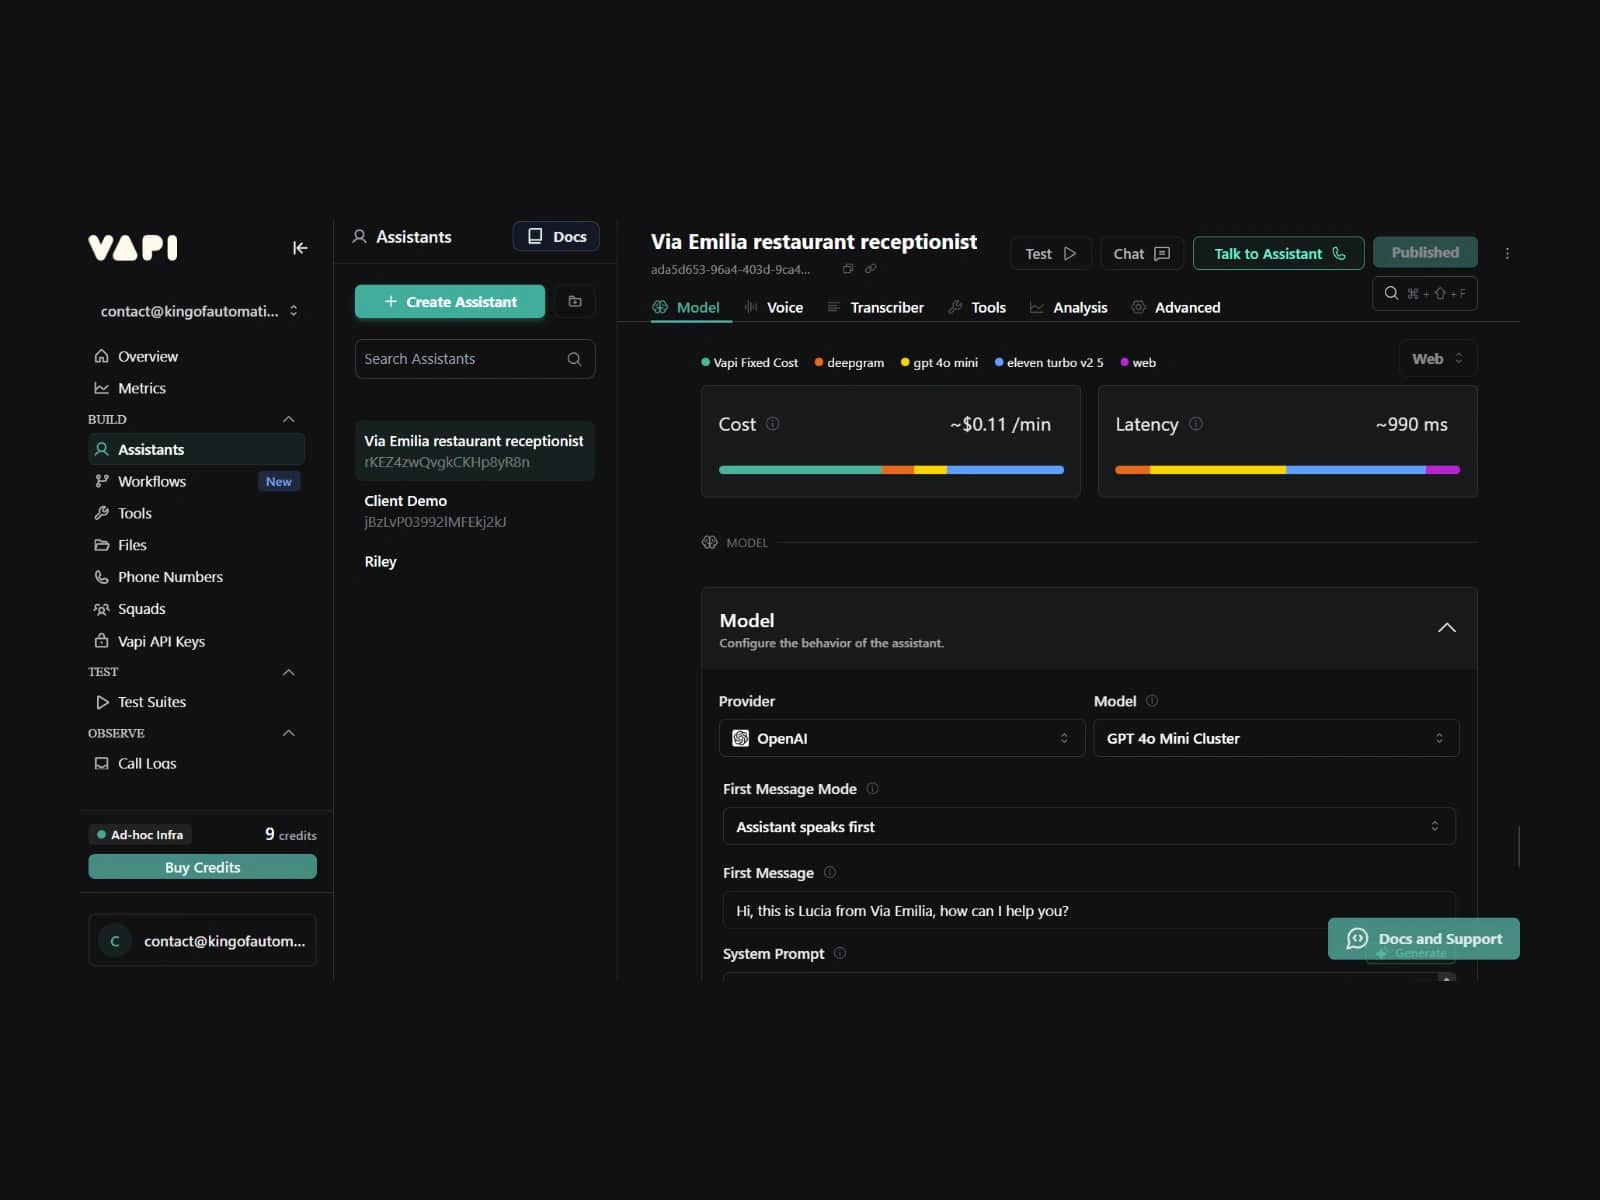This screenshot has height=1200, width=1600.
Task: Click the System Prompt info icon
Action: pos(840,954)
